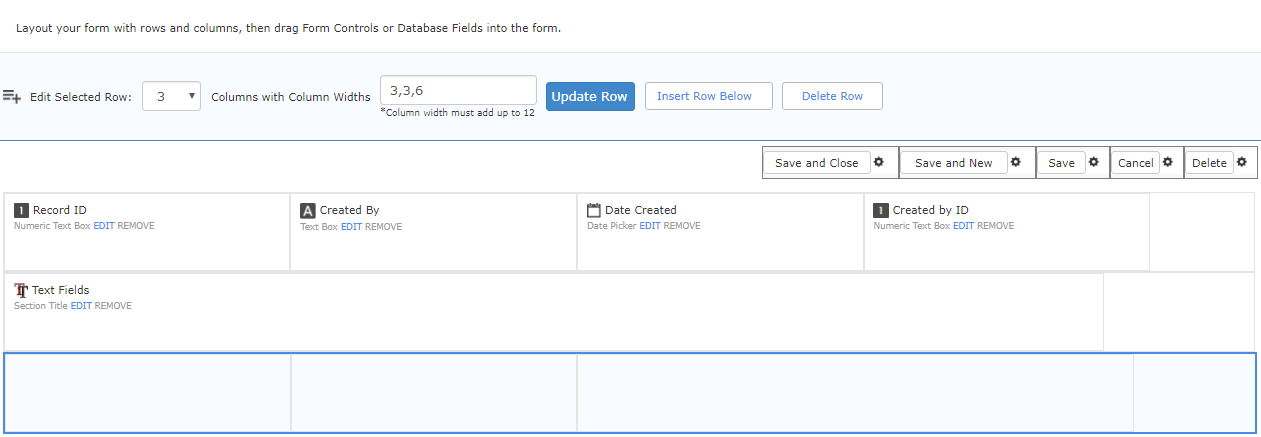Open gear settings beside Save and New
Image resolution: width=1261 pixels, height=437 pixels.
[1016, 162]
